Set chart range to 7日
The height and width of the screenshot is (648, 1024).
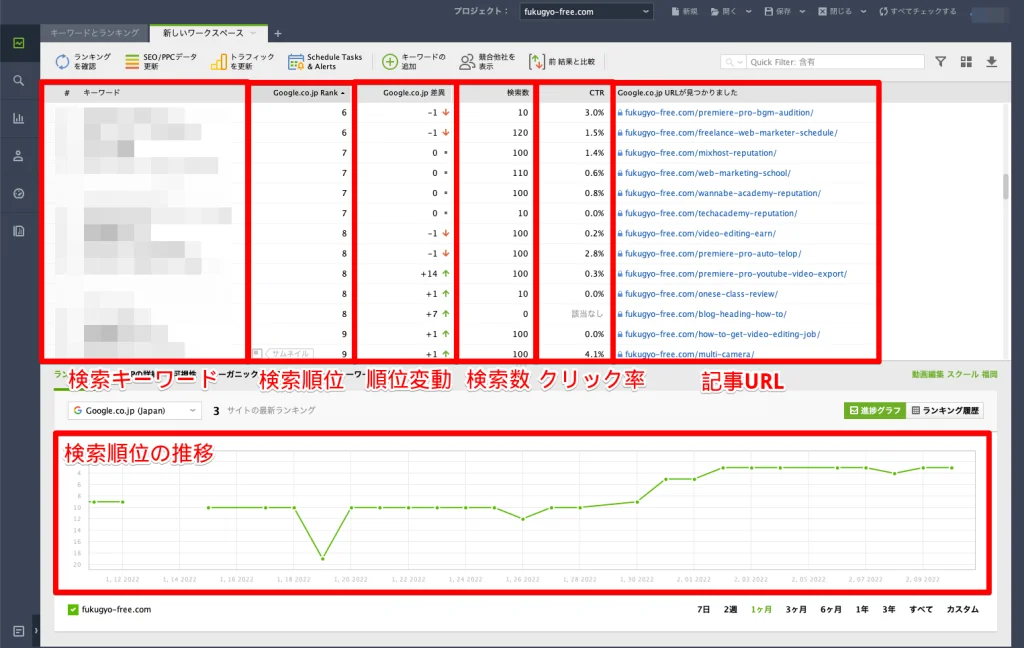click(x=703, y=609)
